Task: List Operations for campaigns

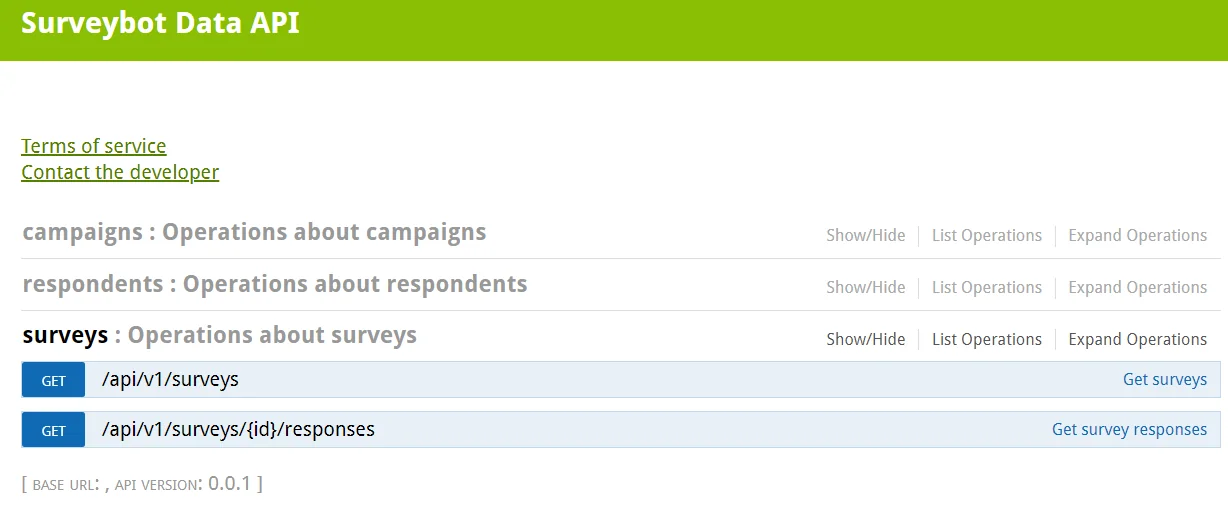Action: pos(987,236)
